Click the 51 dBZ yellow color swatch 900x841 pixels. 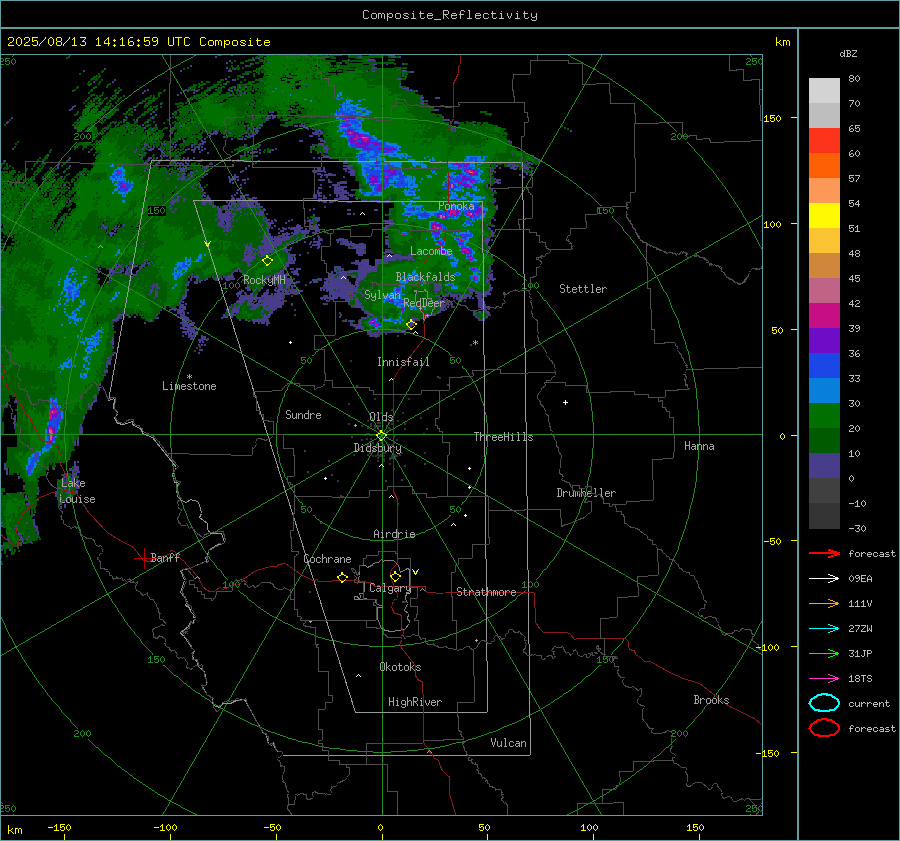tap(824, 215)
